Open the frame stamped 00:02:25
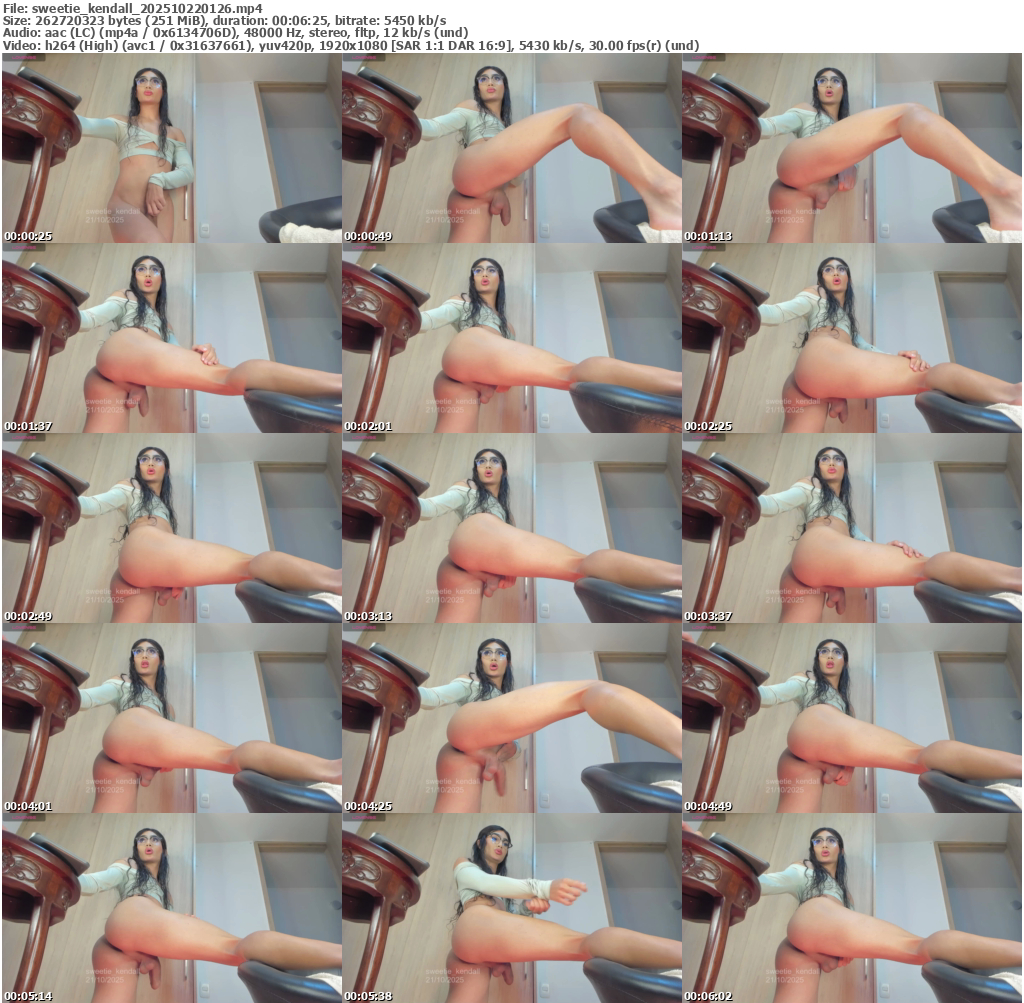This screenshot has height=1003, width=1024. [x=852, y=338]
